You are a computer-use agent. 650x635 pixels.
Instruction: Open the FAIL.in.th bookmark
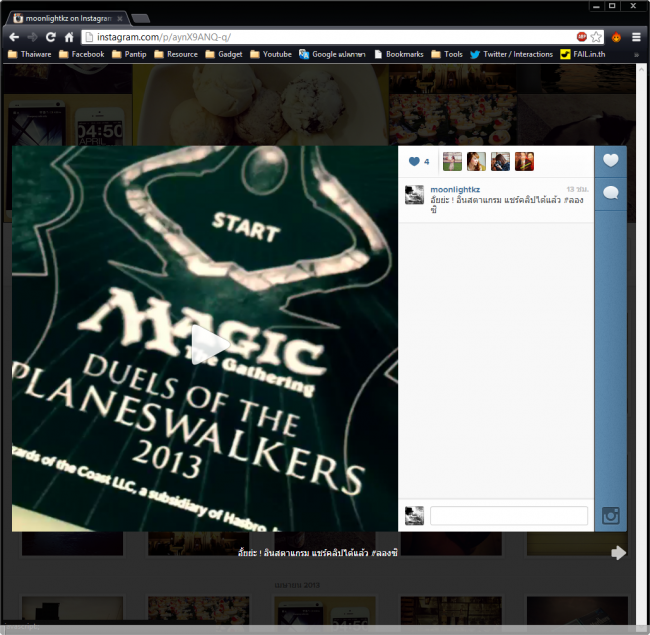coord(582,54)
